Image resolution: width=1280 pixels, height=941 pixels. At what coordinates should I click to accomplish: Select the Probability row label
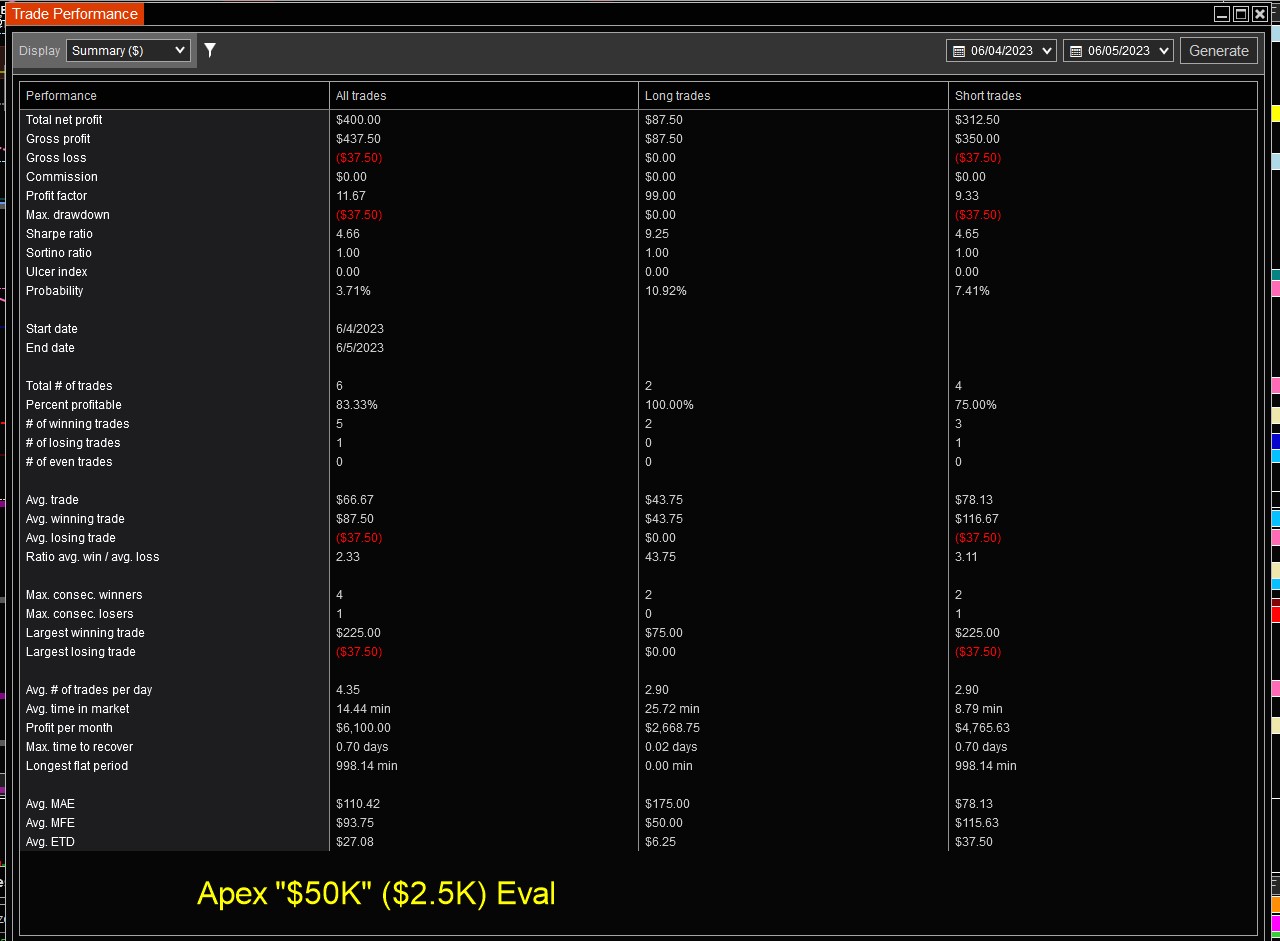coord(55,291)
